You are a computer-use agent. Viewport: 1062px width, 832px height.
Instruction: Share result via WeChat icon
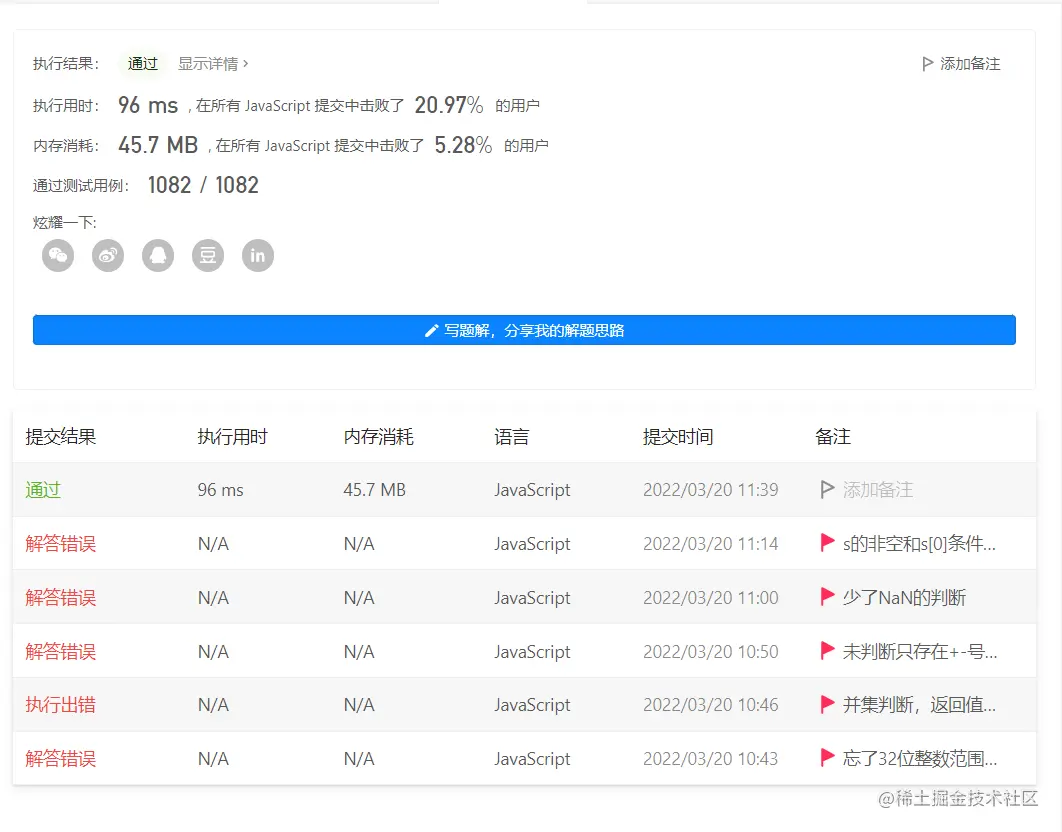coord(58,255)
